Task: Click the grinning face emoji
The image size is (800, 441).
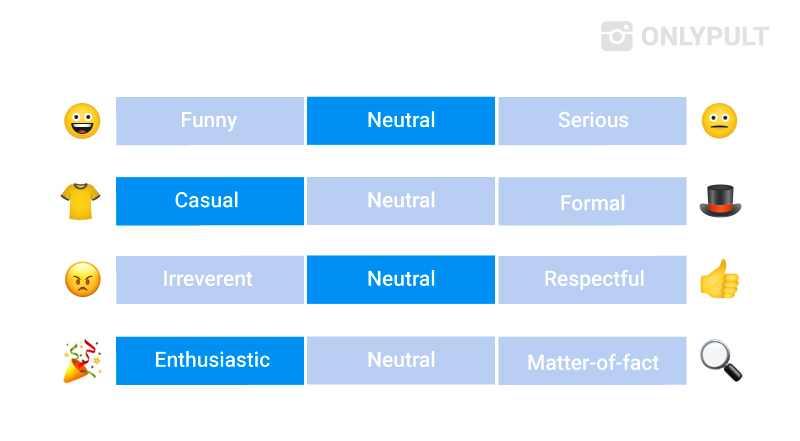Action: 82,121
